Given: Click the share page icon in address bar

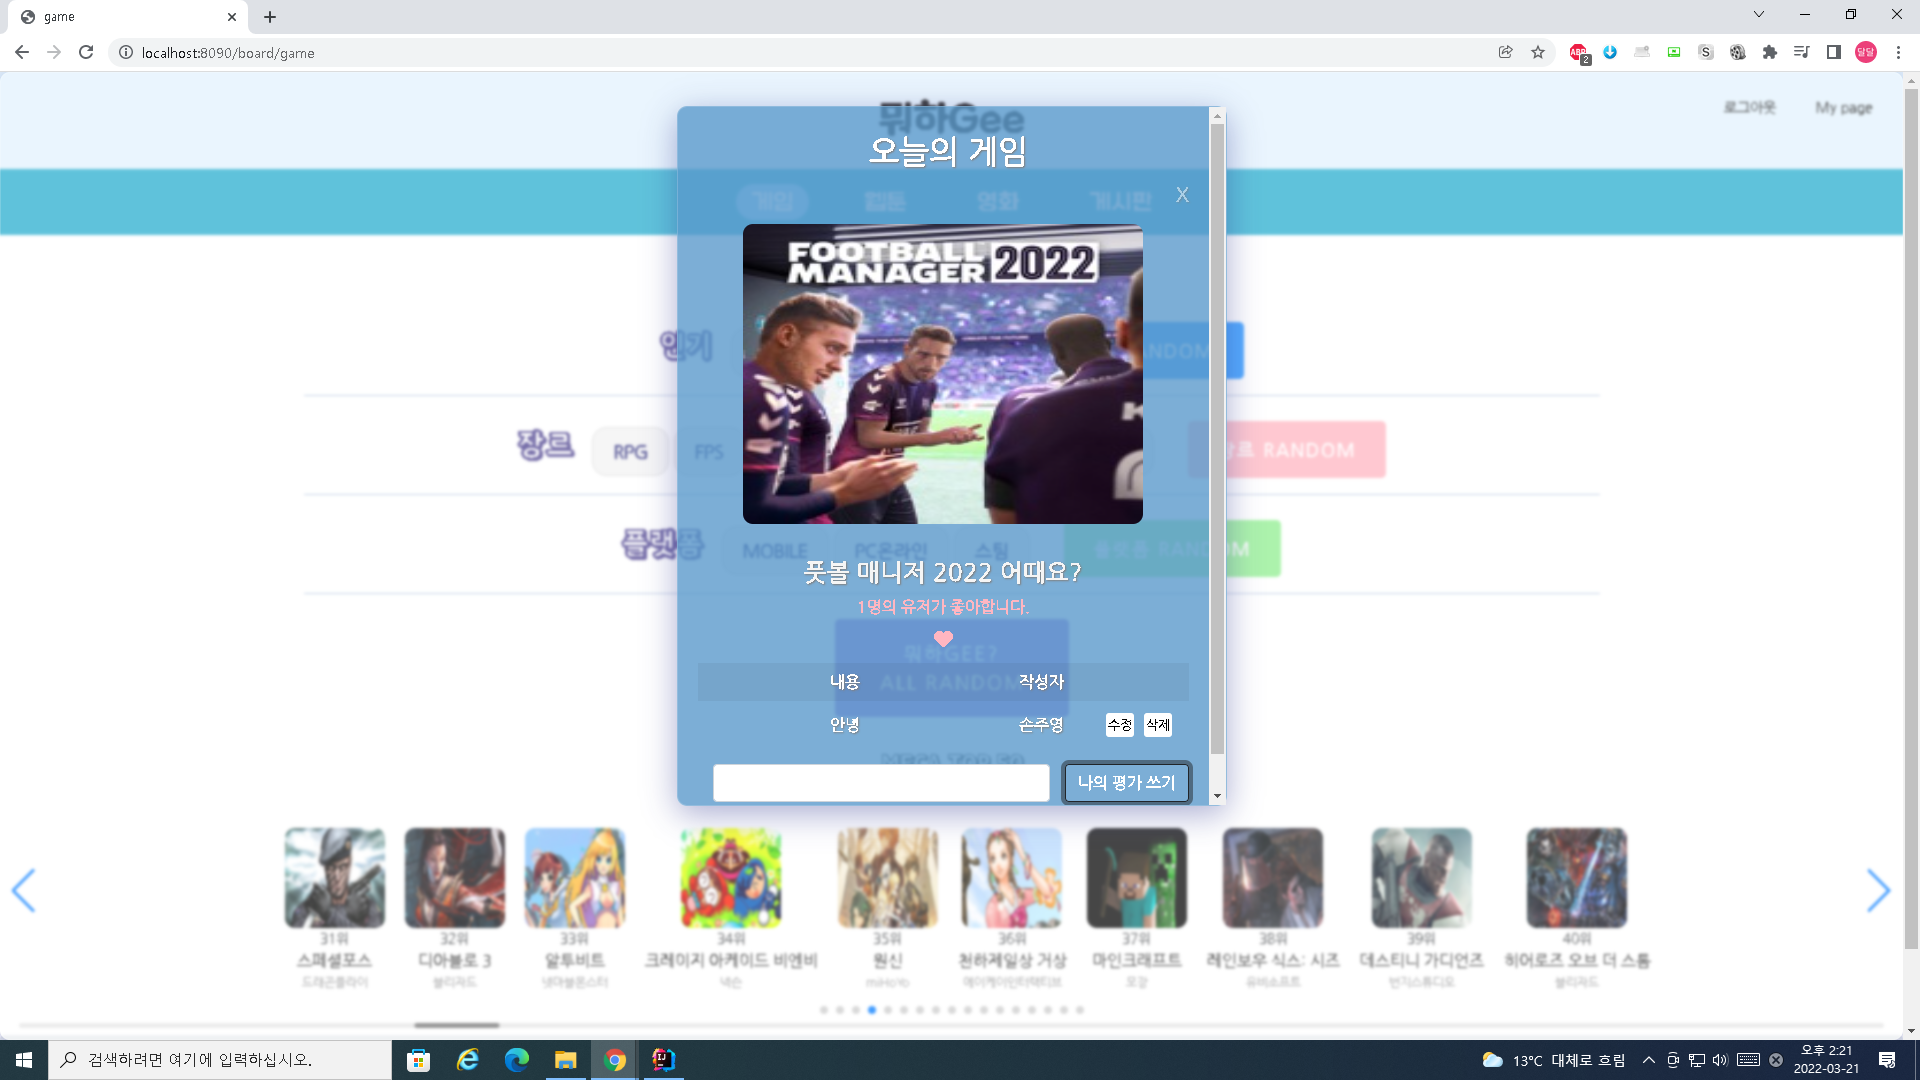Looking at the screenshot, I should [1505, 53].
